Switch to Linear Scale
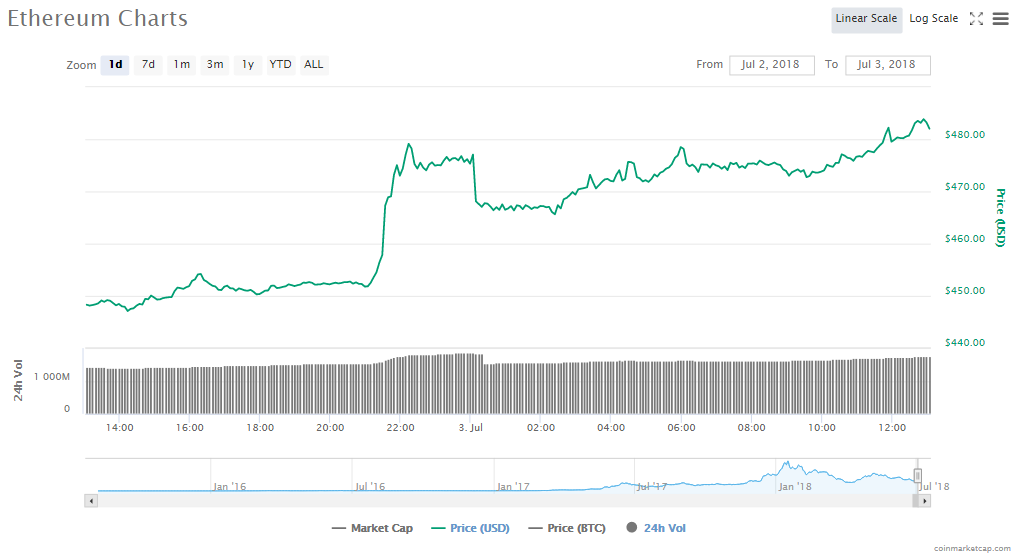Viewport: 1021px width, 559px height. [x=866, y=19]
